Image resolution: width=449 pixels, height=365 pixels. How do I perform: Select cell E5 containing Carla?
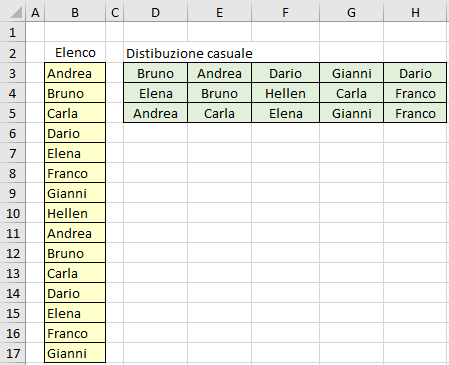219,113
